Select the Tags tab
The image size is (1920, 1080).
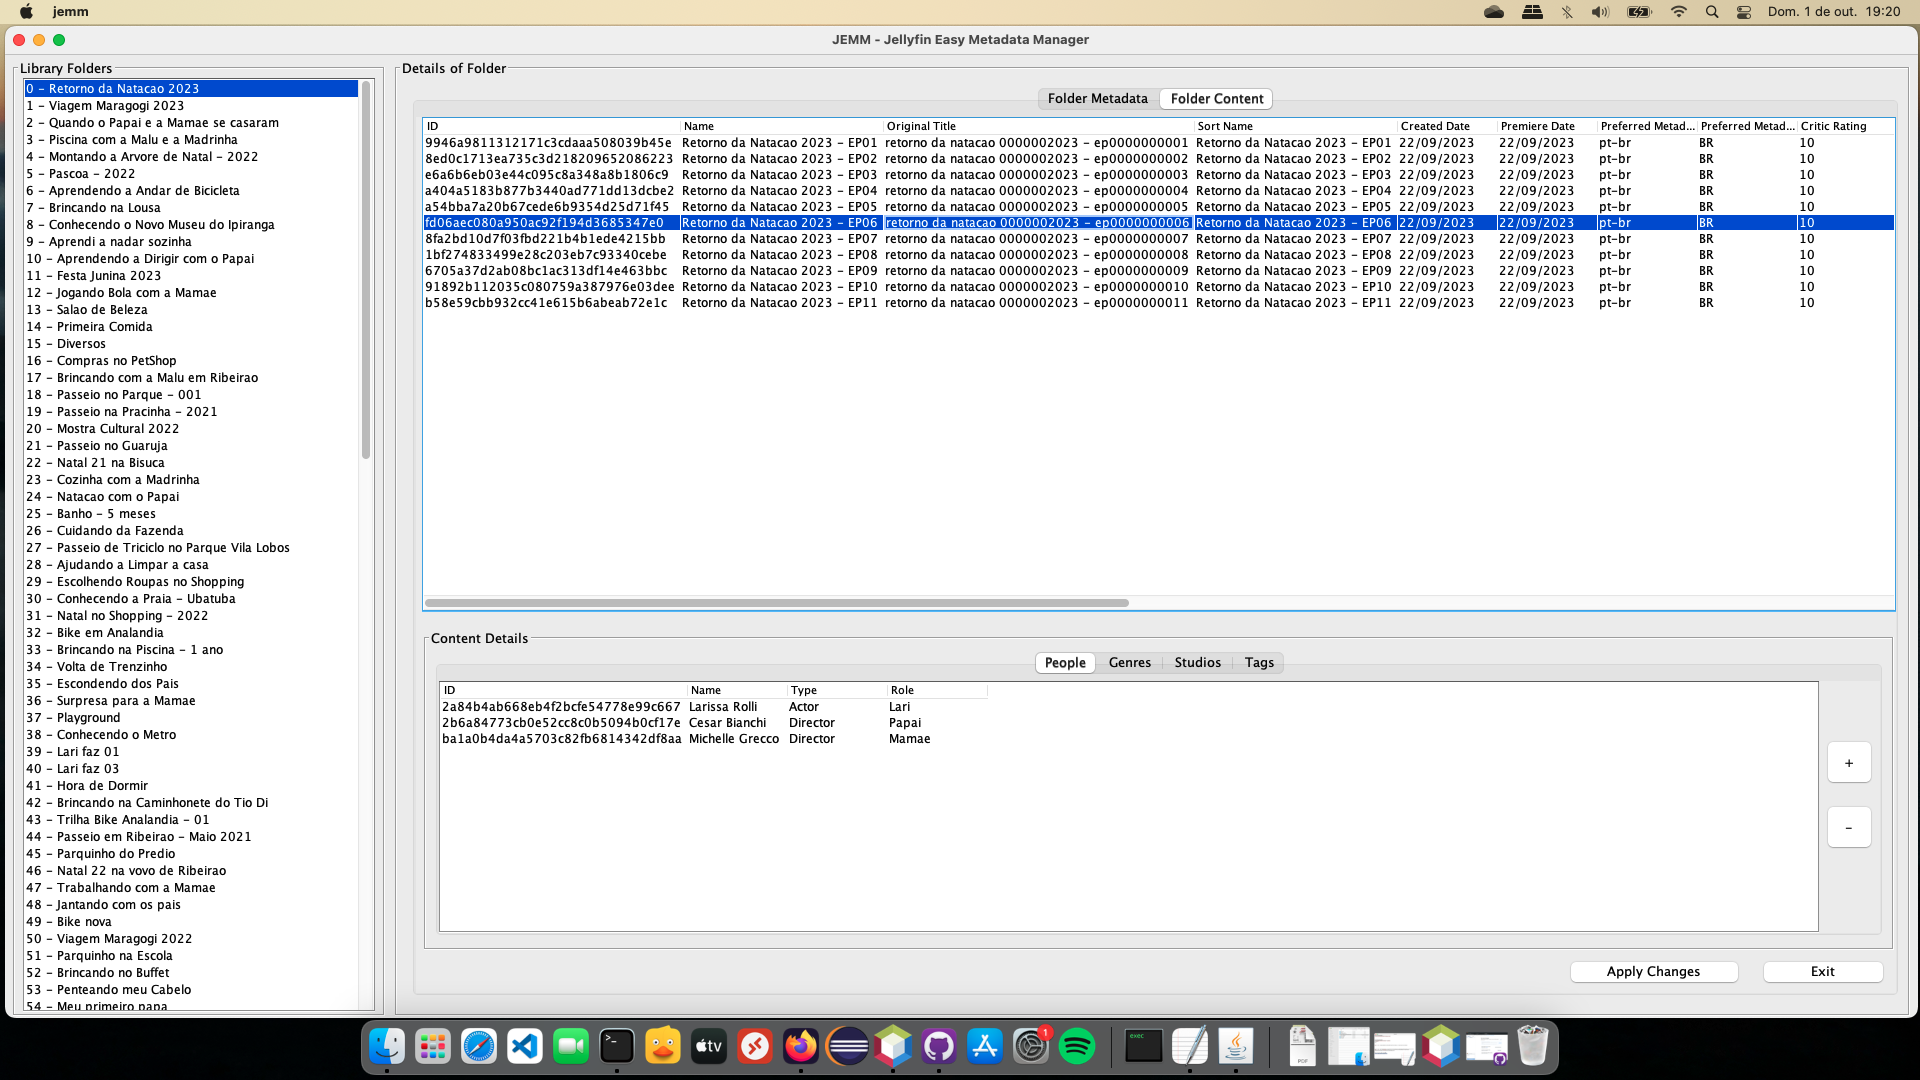[1258, 663]
